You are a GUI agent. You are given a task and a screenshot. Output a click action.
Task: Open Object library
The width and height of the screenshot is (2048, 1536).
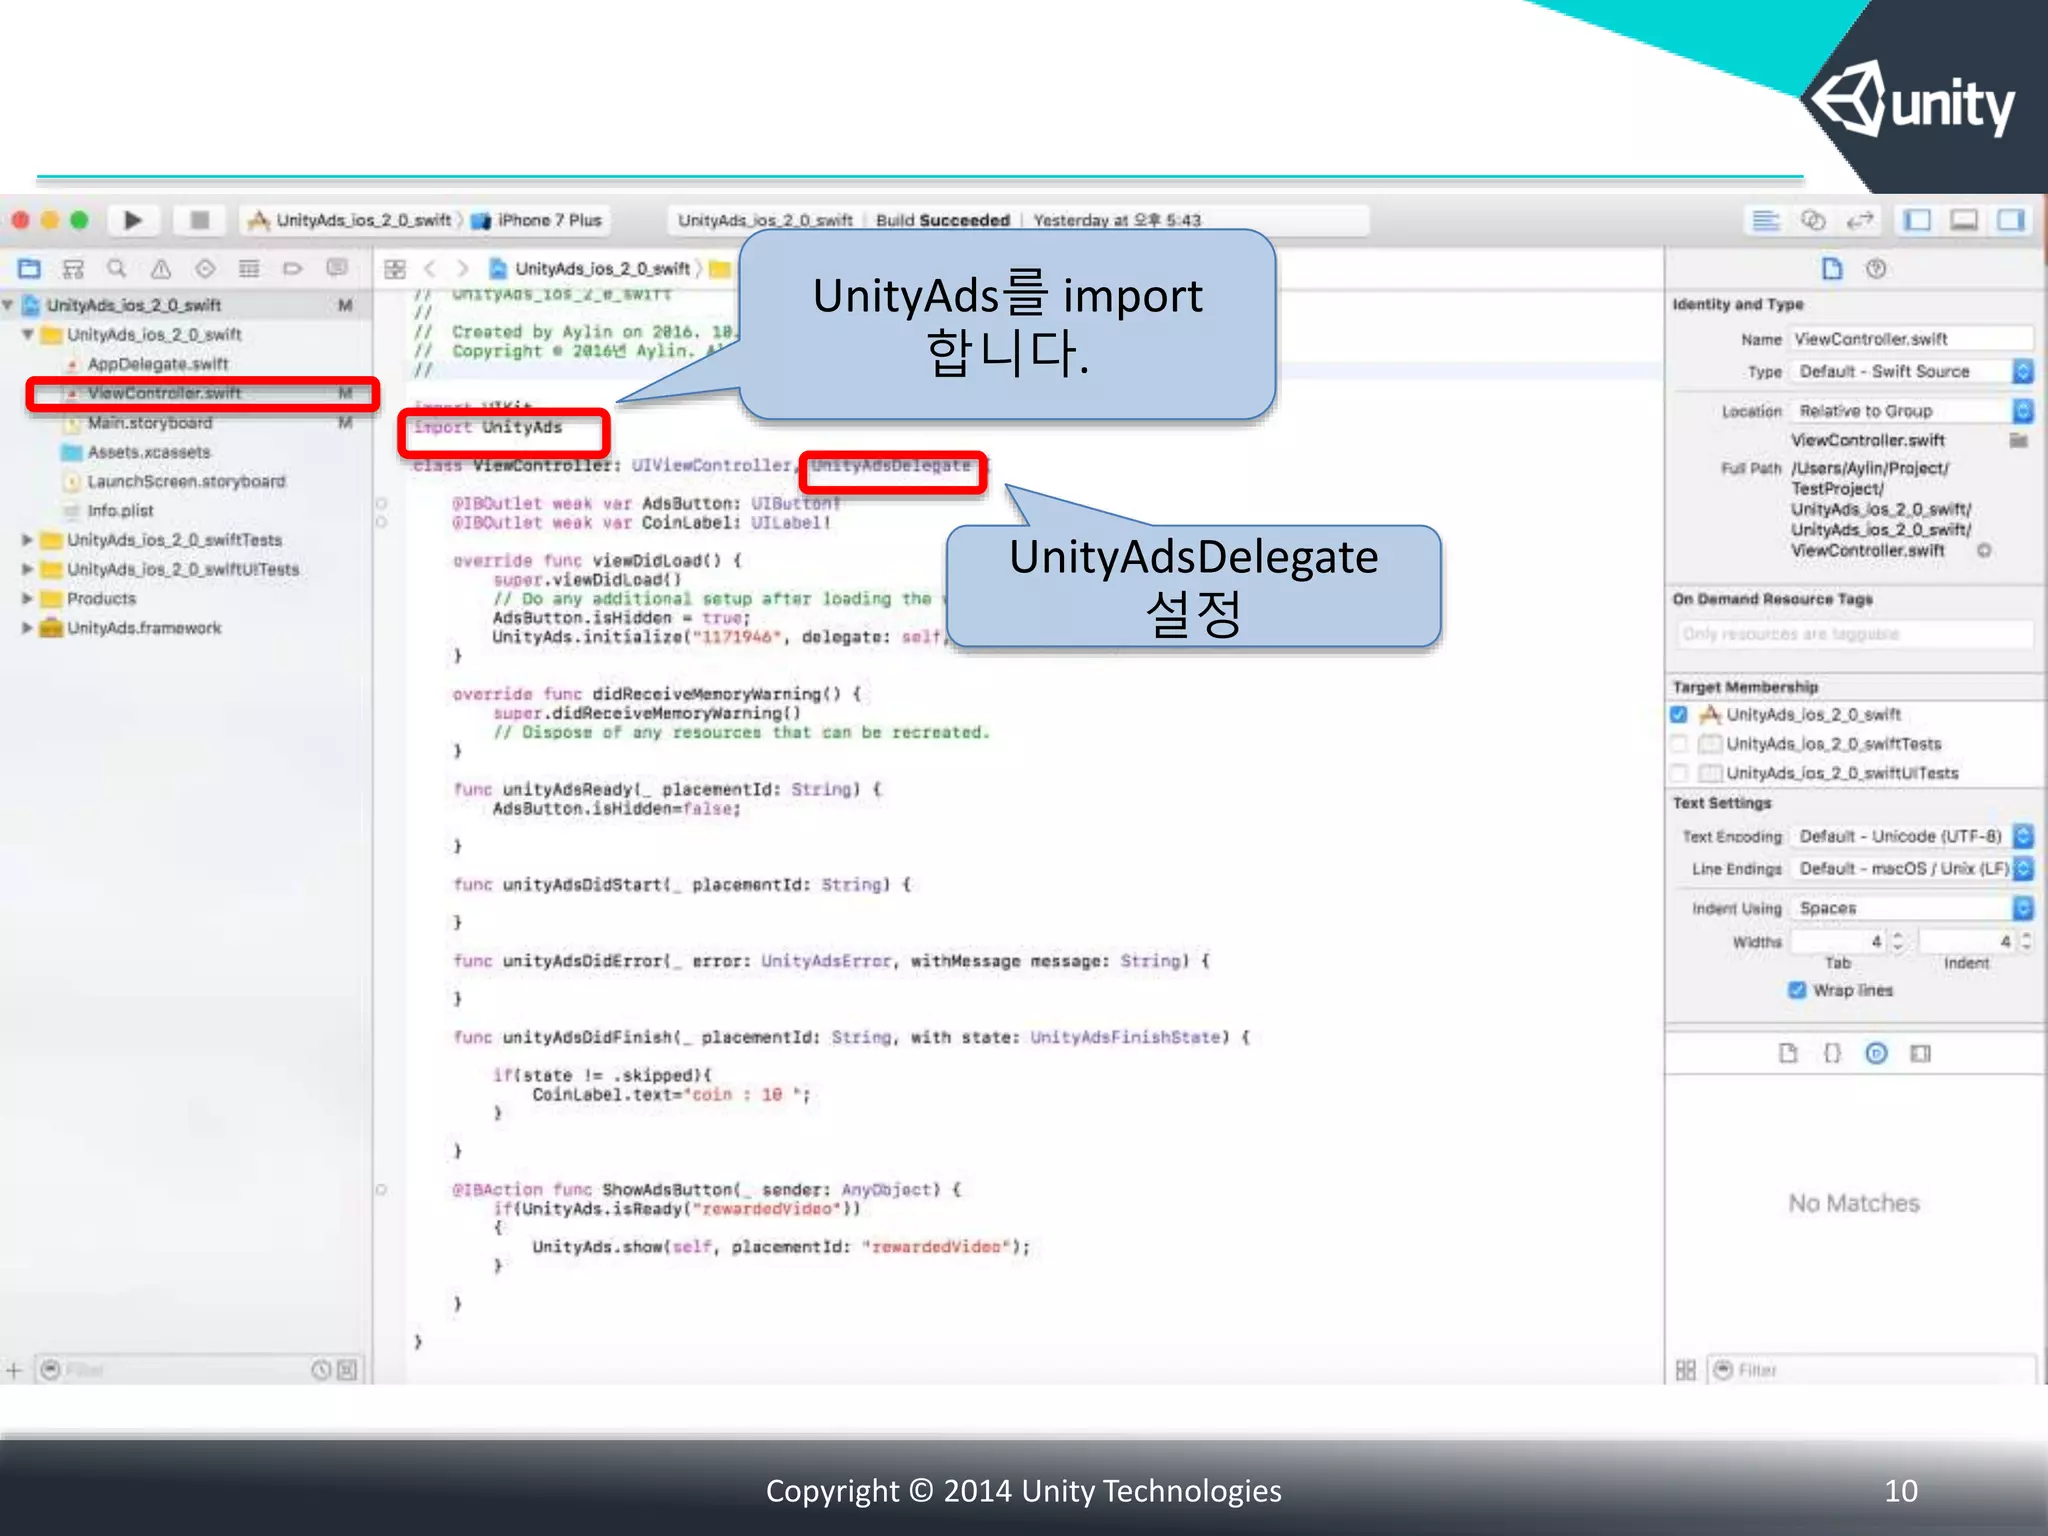tap(1876, 1053)
